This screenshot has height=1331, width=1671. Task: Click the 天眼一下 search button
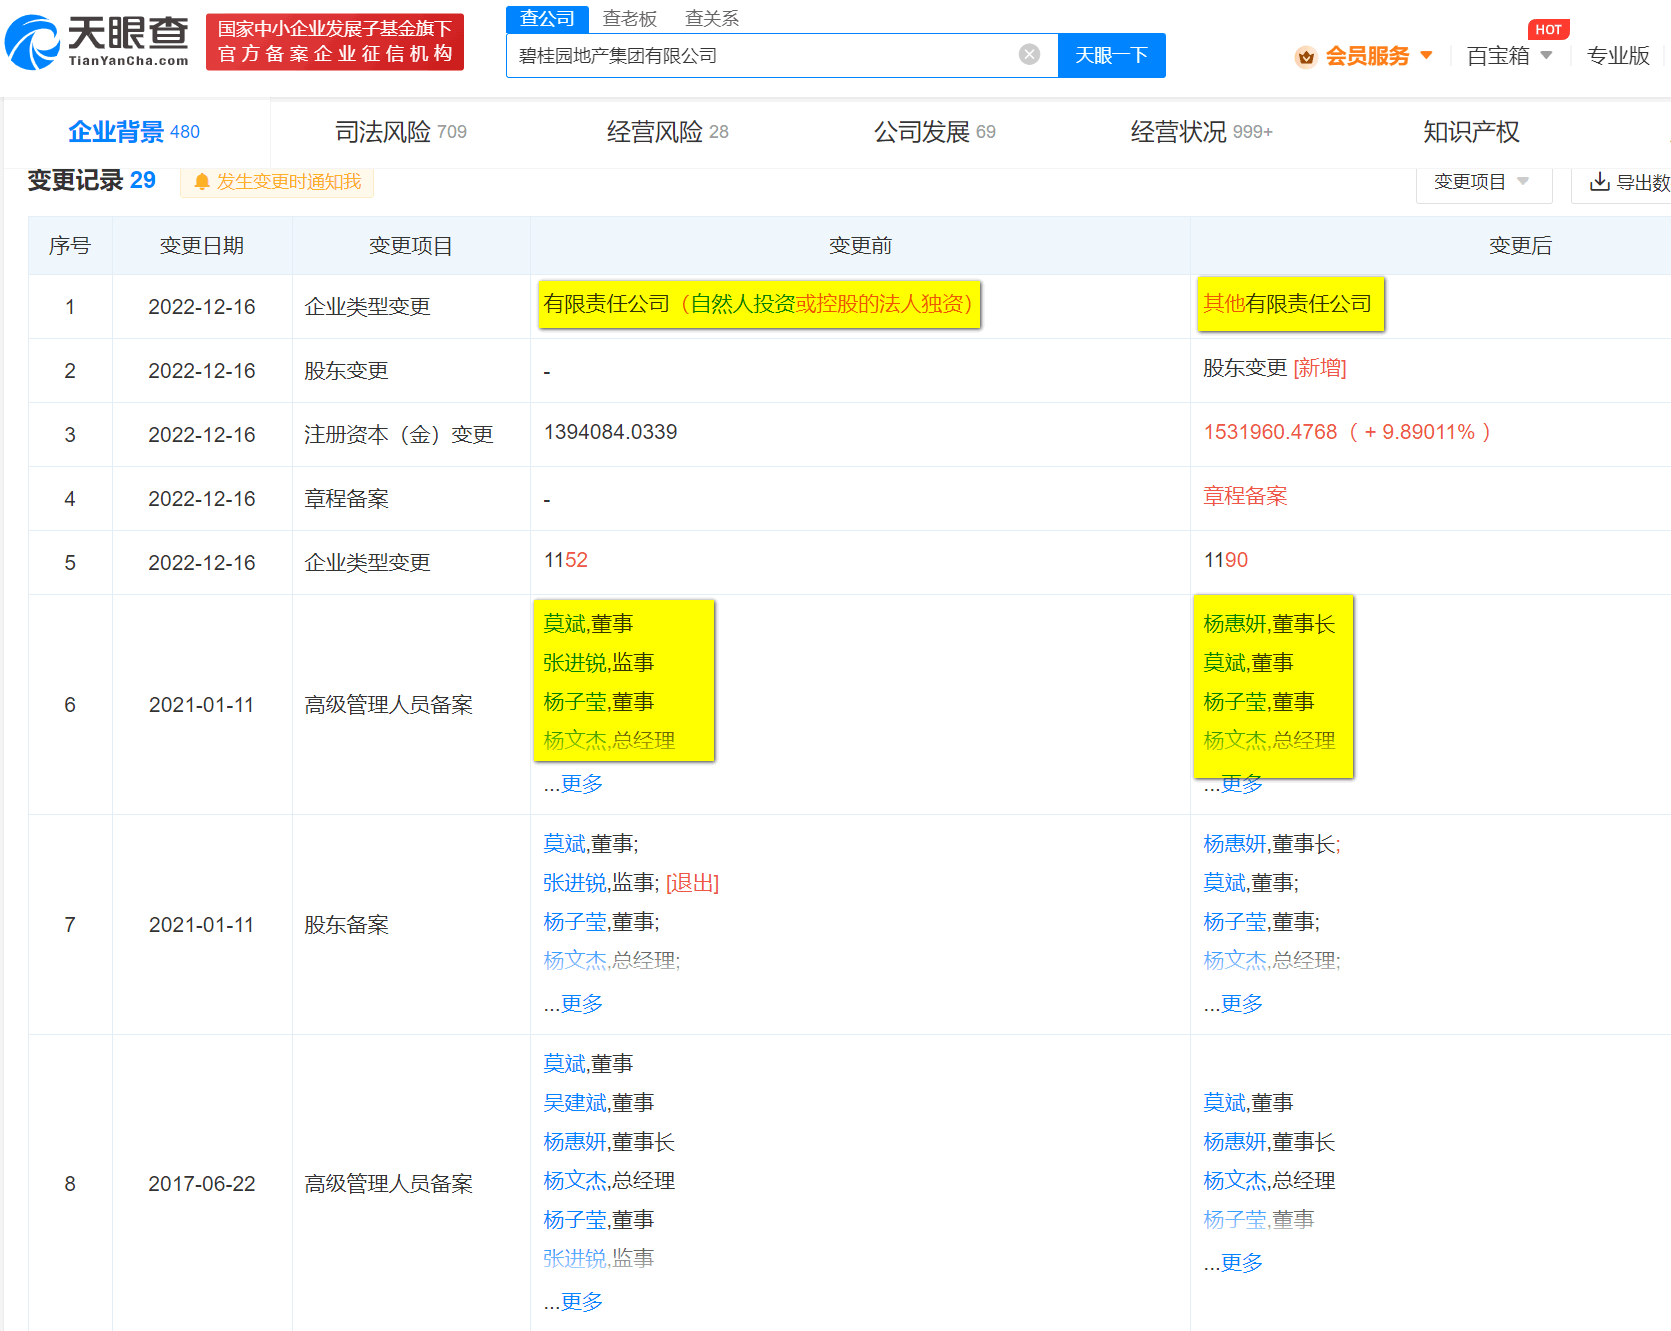click(x=1111, y=55)
